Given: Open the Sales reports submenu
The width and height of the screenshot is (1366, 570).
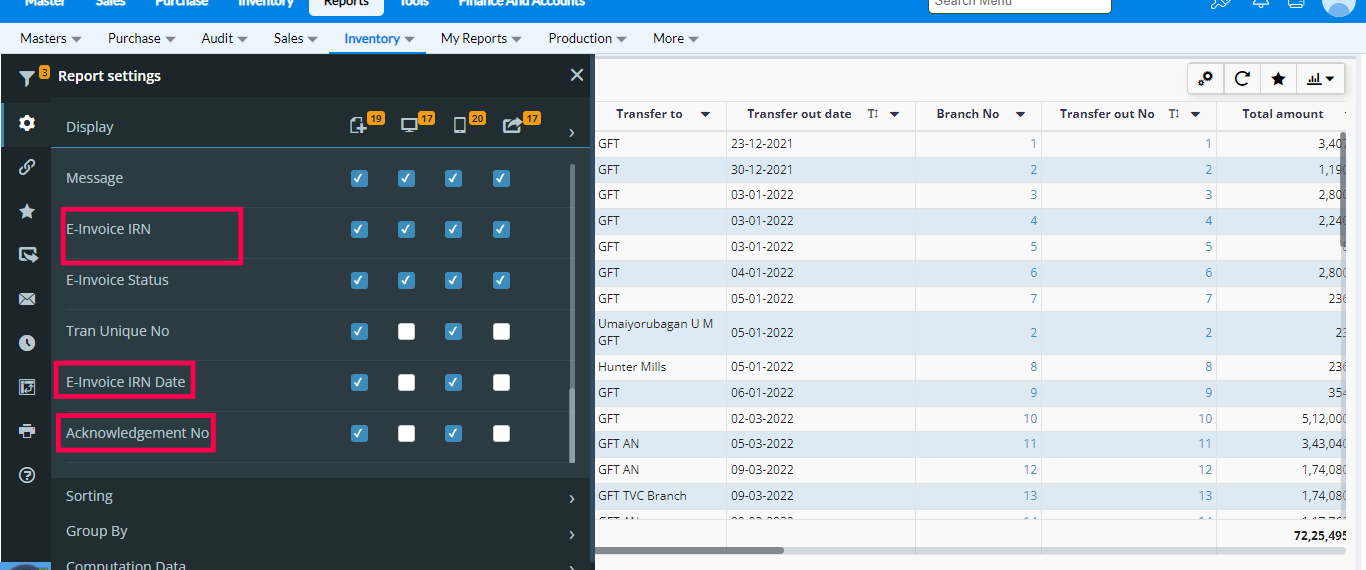Looking at the screenshot, I should click(x=296, y=38).
